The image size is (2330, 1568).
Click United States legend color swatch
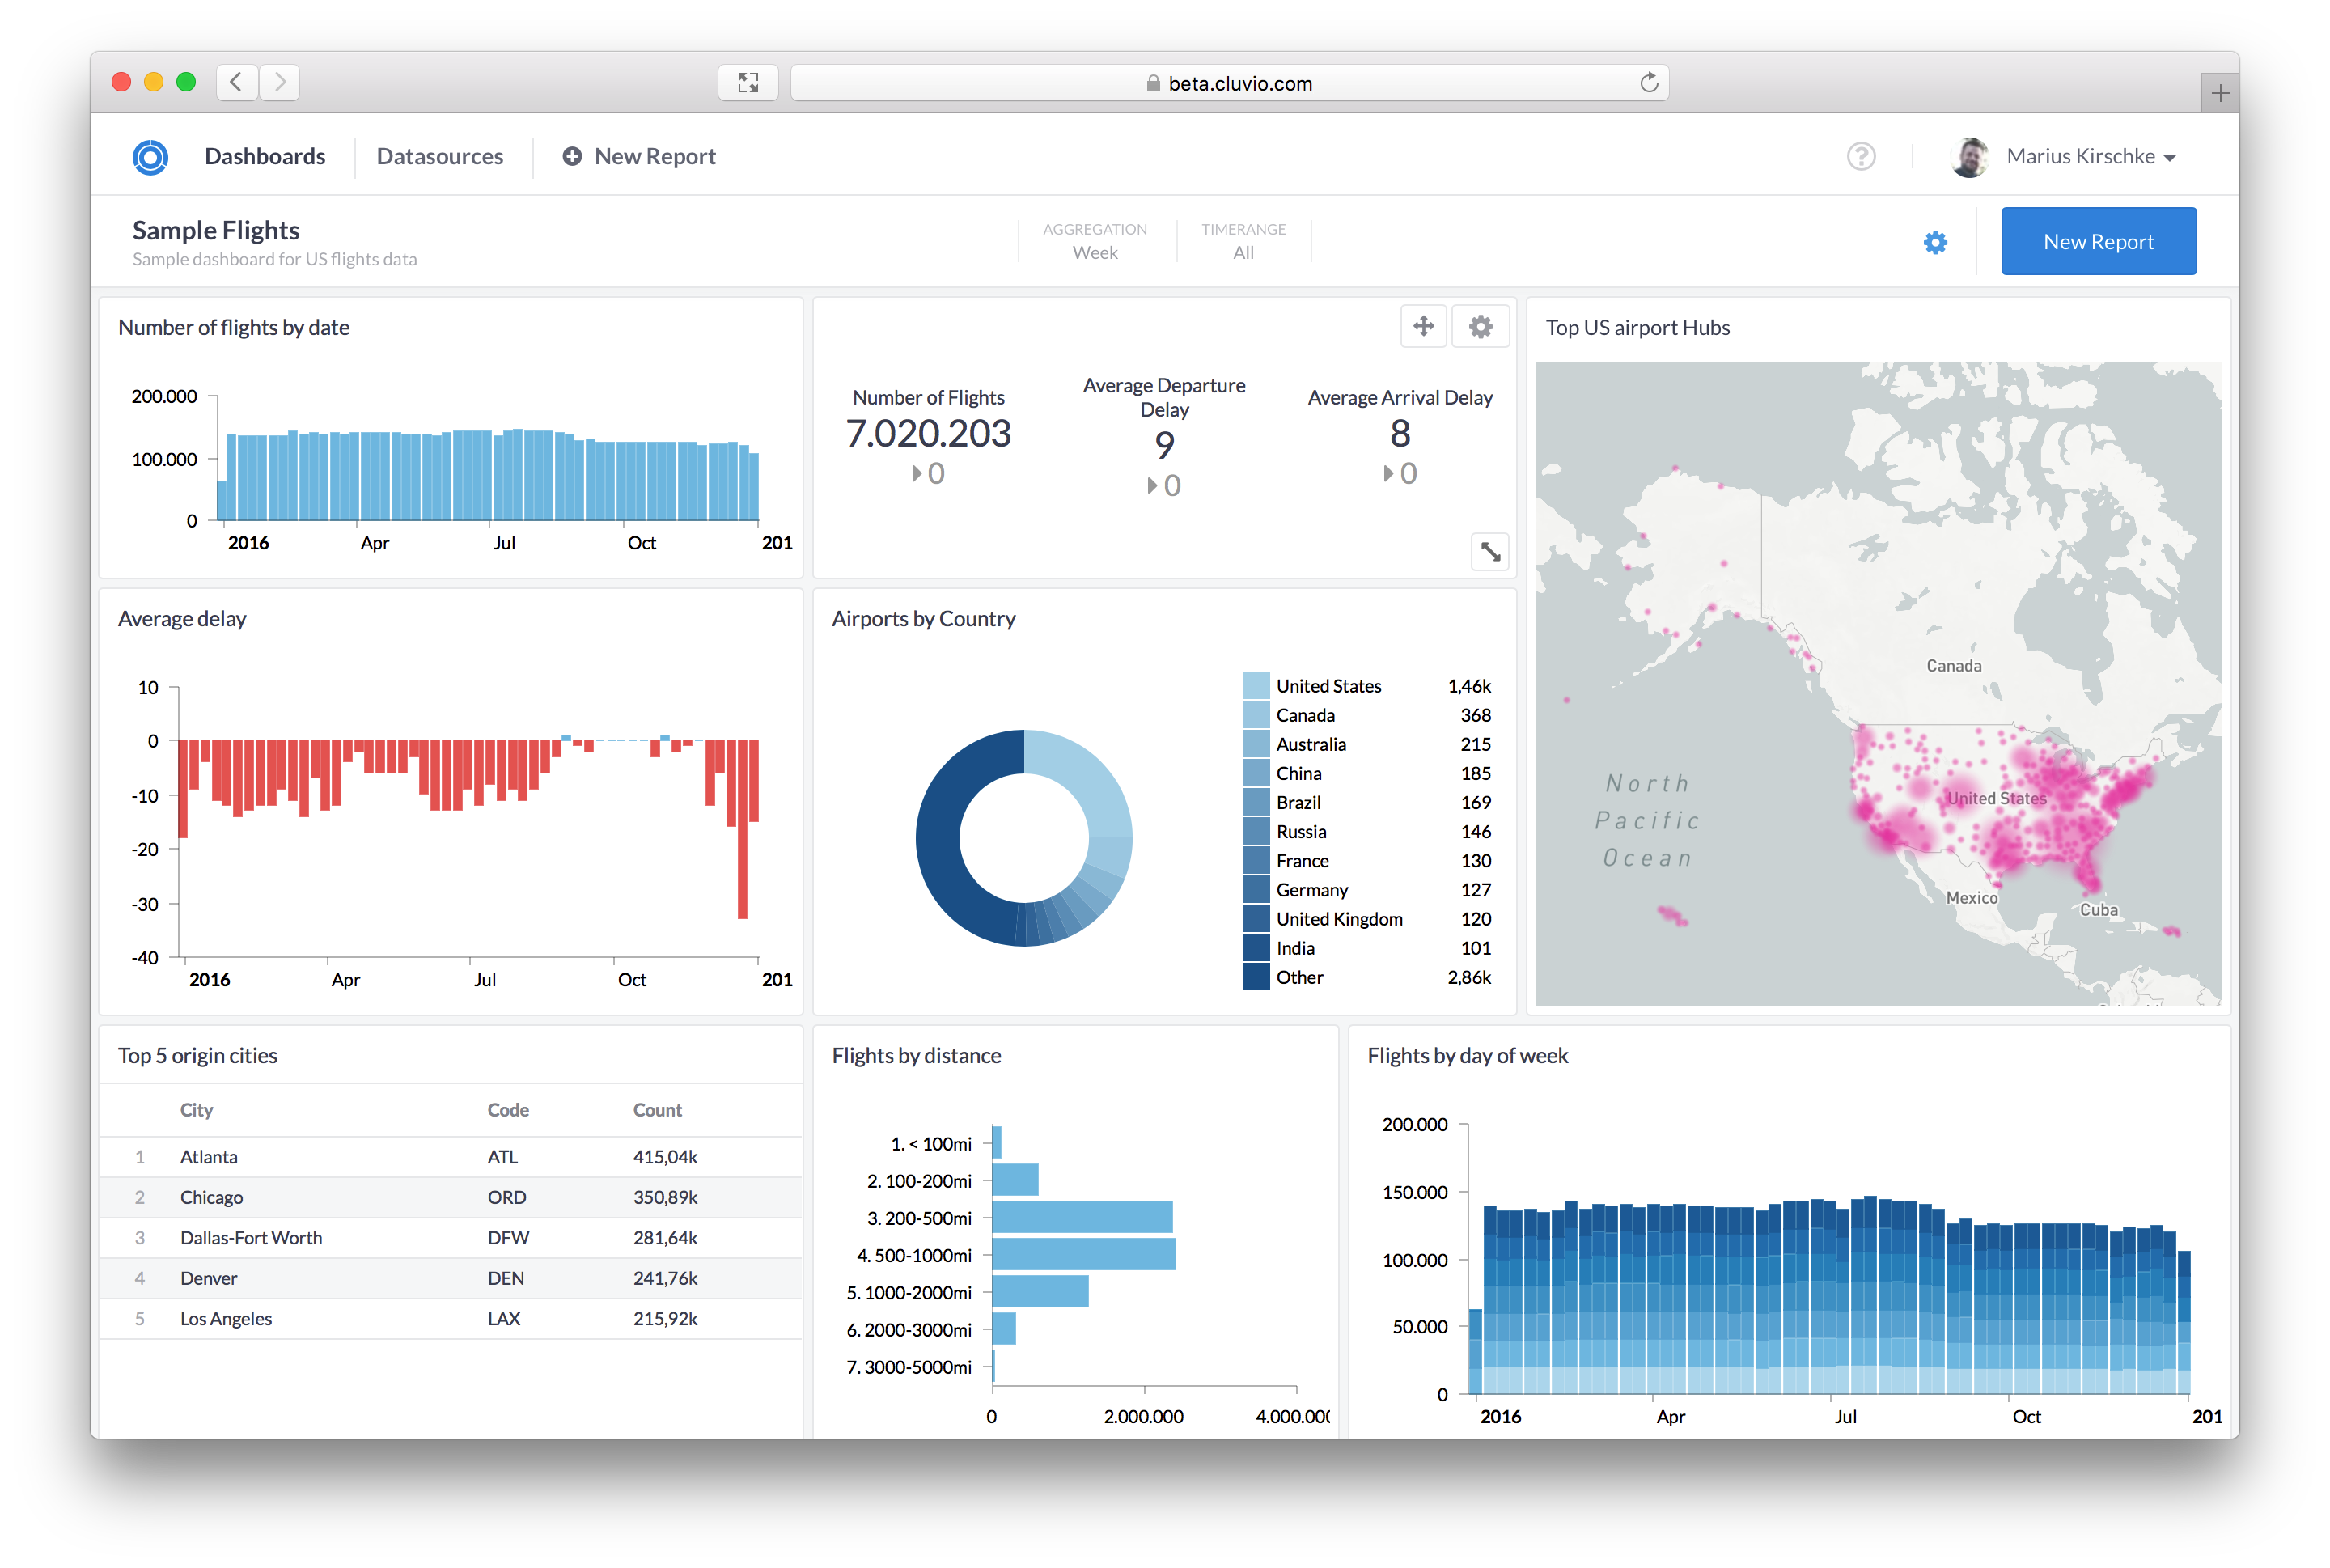click(x=1255, y=686)
